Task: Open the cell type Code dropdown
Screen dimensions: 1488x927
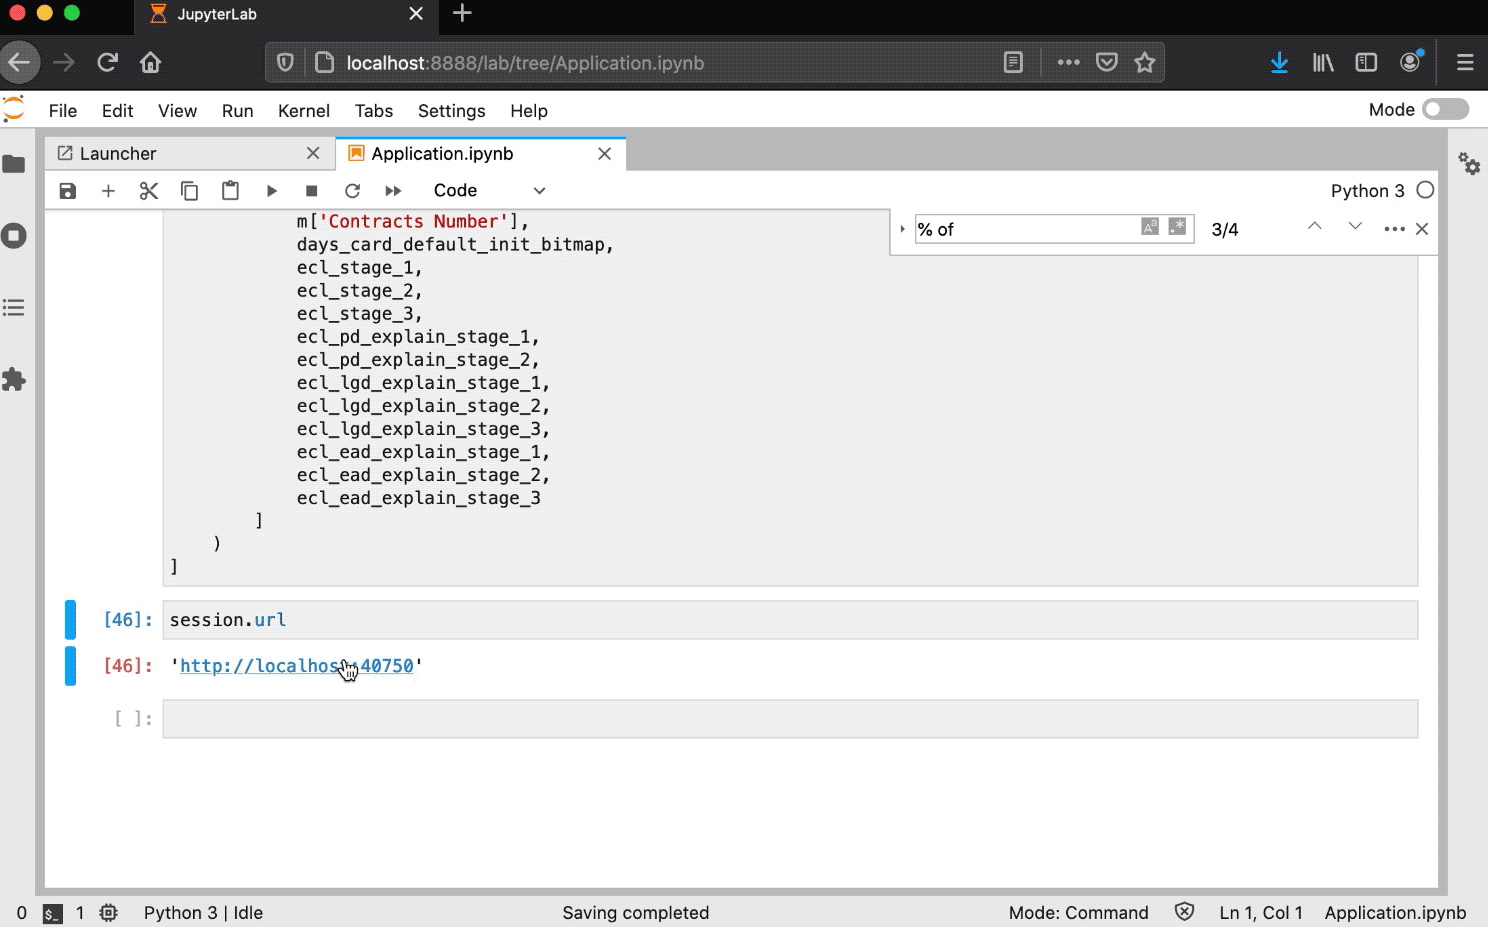Action: (x=489, y=191)
